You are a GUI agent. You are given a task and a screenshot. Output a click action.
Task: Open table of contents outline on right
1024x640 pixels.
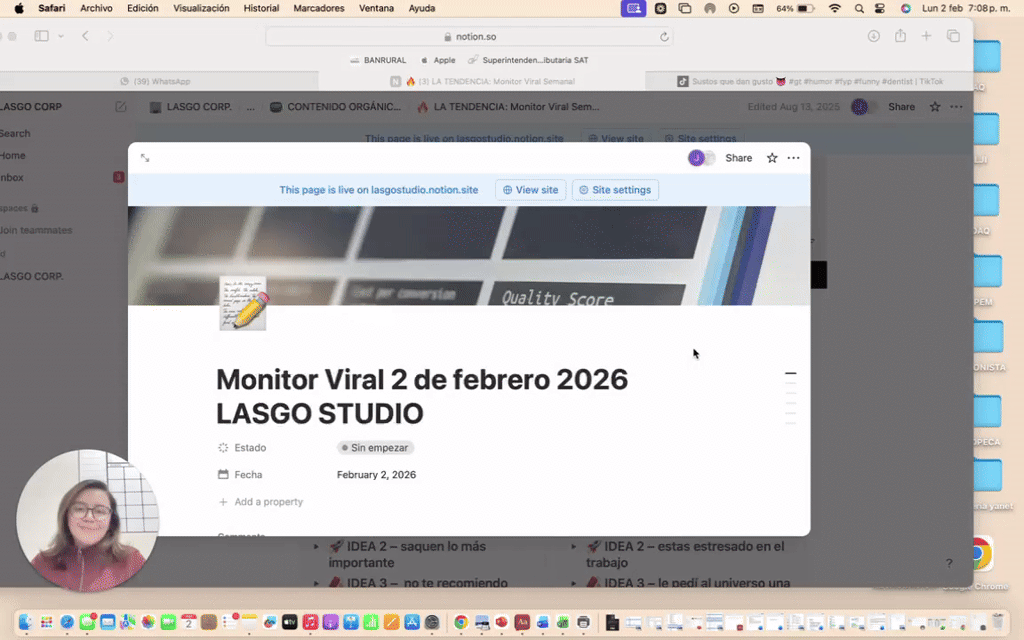(x=790, y=398)
